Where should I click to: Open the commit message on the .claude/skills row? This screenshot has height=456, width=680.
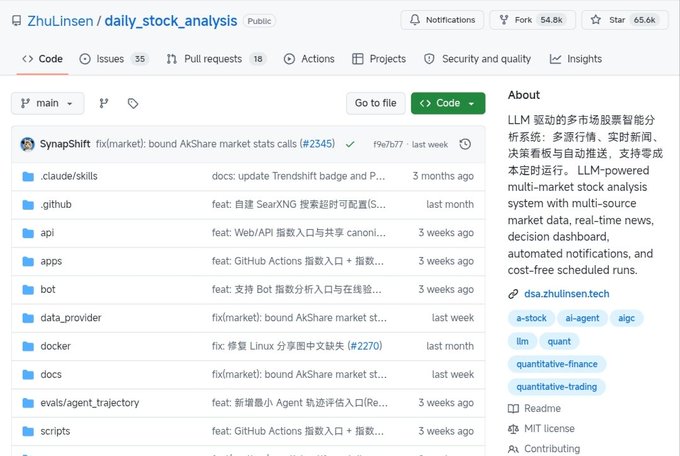click(x=298, y=176)
